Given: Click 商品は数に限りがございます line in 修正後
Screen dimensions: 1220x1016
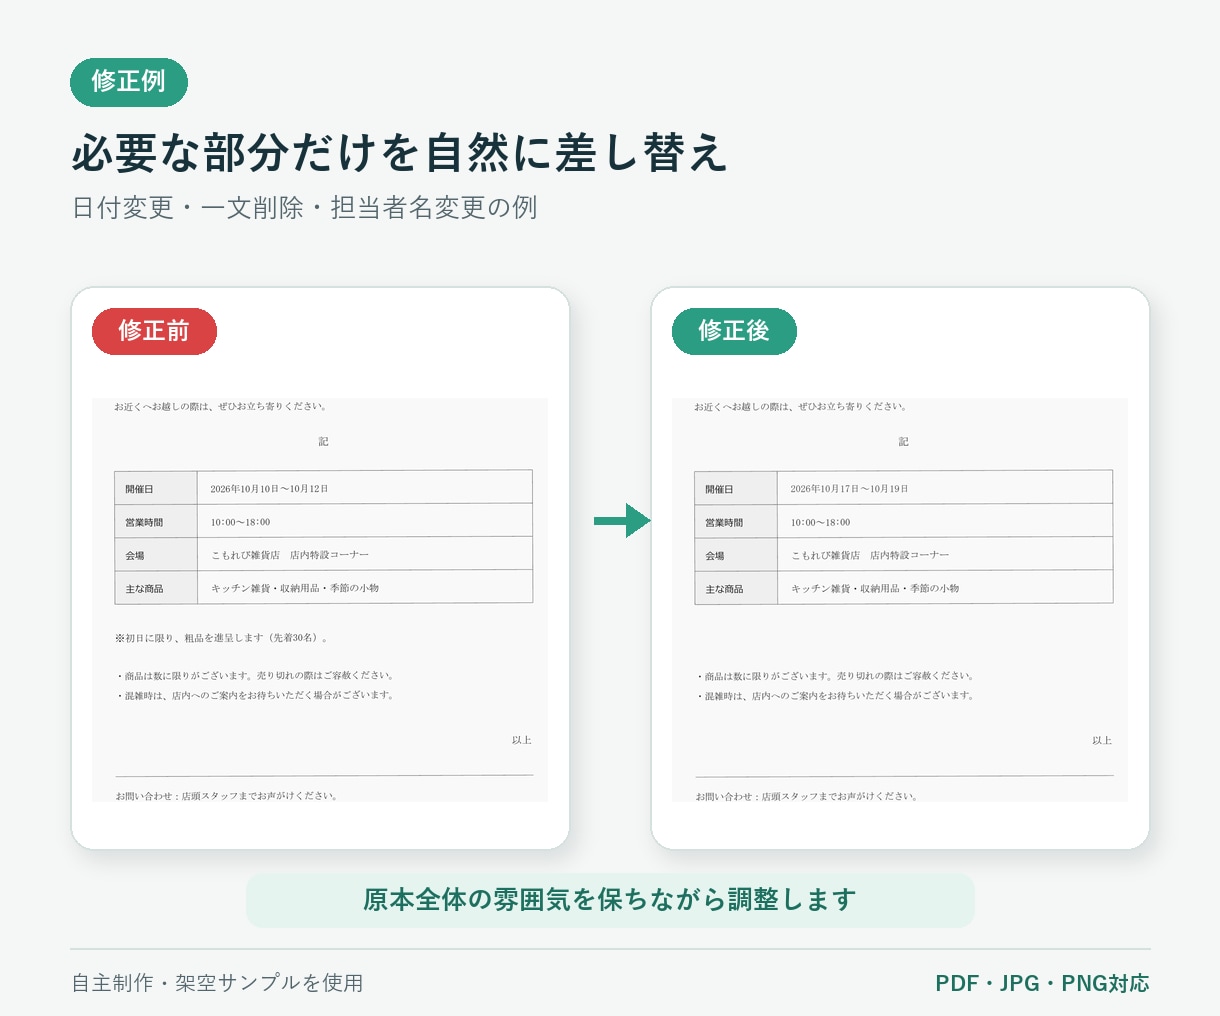Looking at the screenshot, I should [x=836, y=676].
